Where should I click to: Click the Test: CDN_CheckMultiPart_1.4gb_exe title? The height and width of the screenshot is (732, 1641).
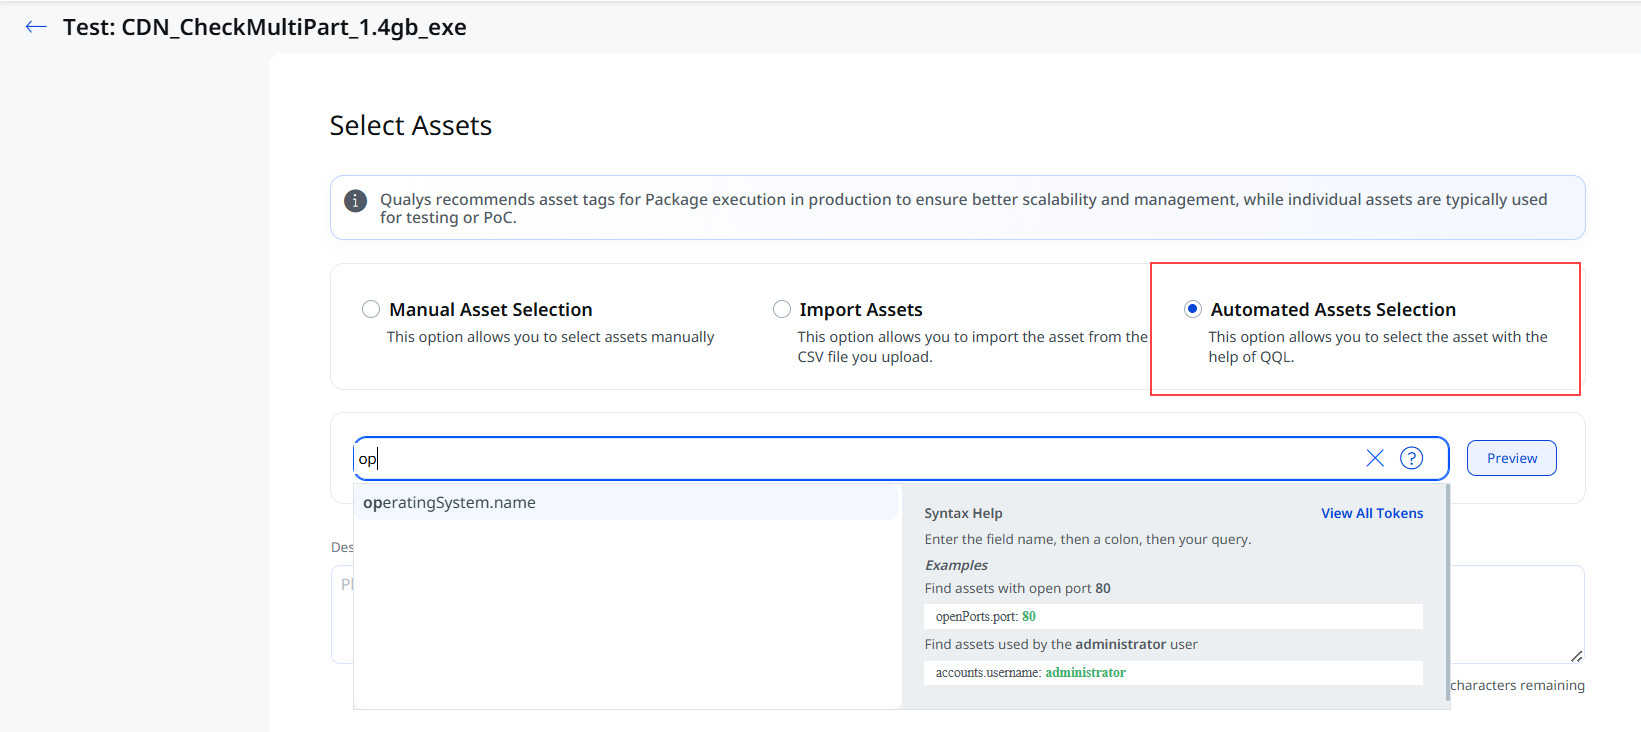pos(265,27)
